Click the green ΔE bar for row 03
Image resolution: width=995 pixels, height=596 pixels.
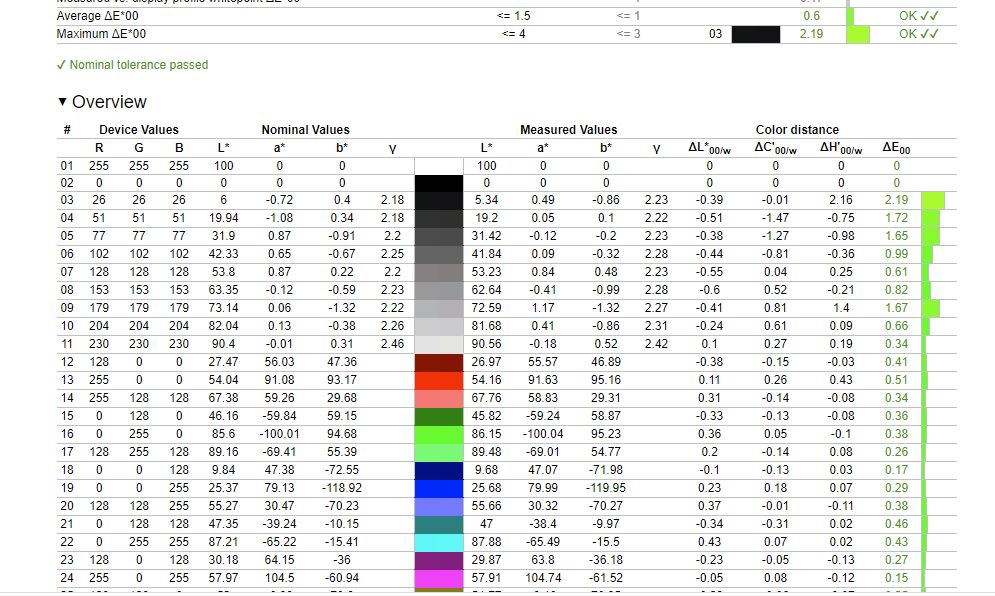tap(932, 200)
